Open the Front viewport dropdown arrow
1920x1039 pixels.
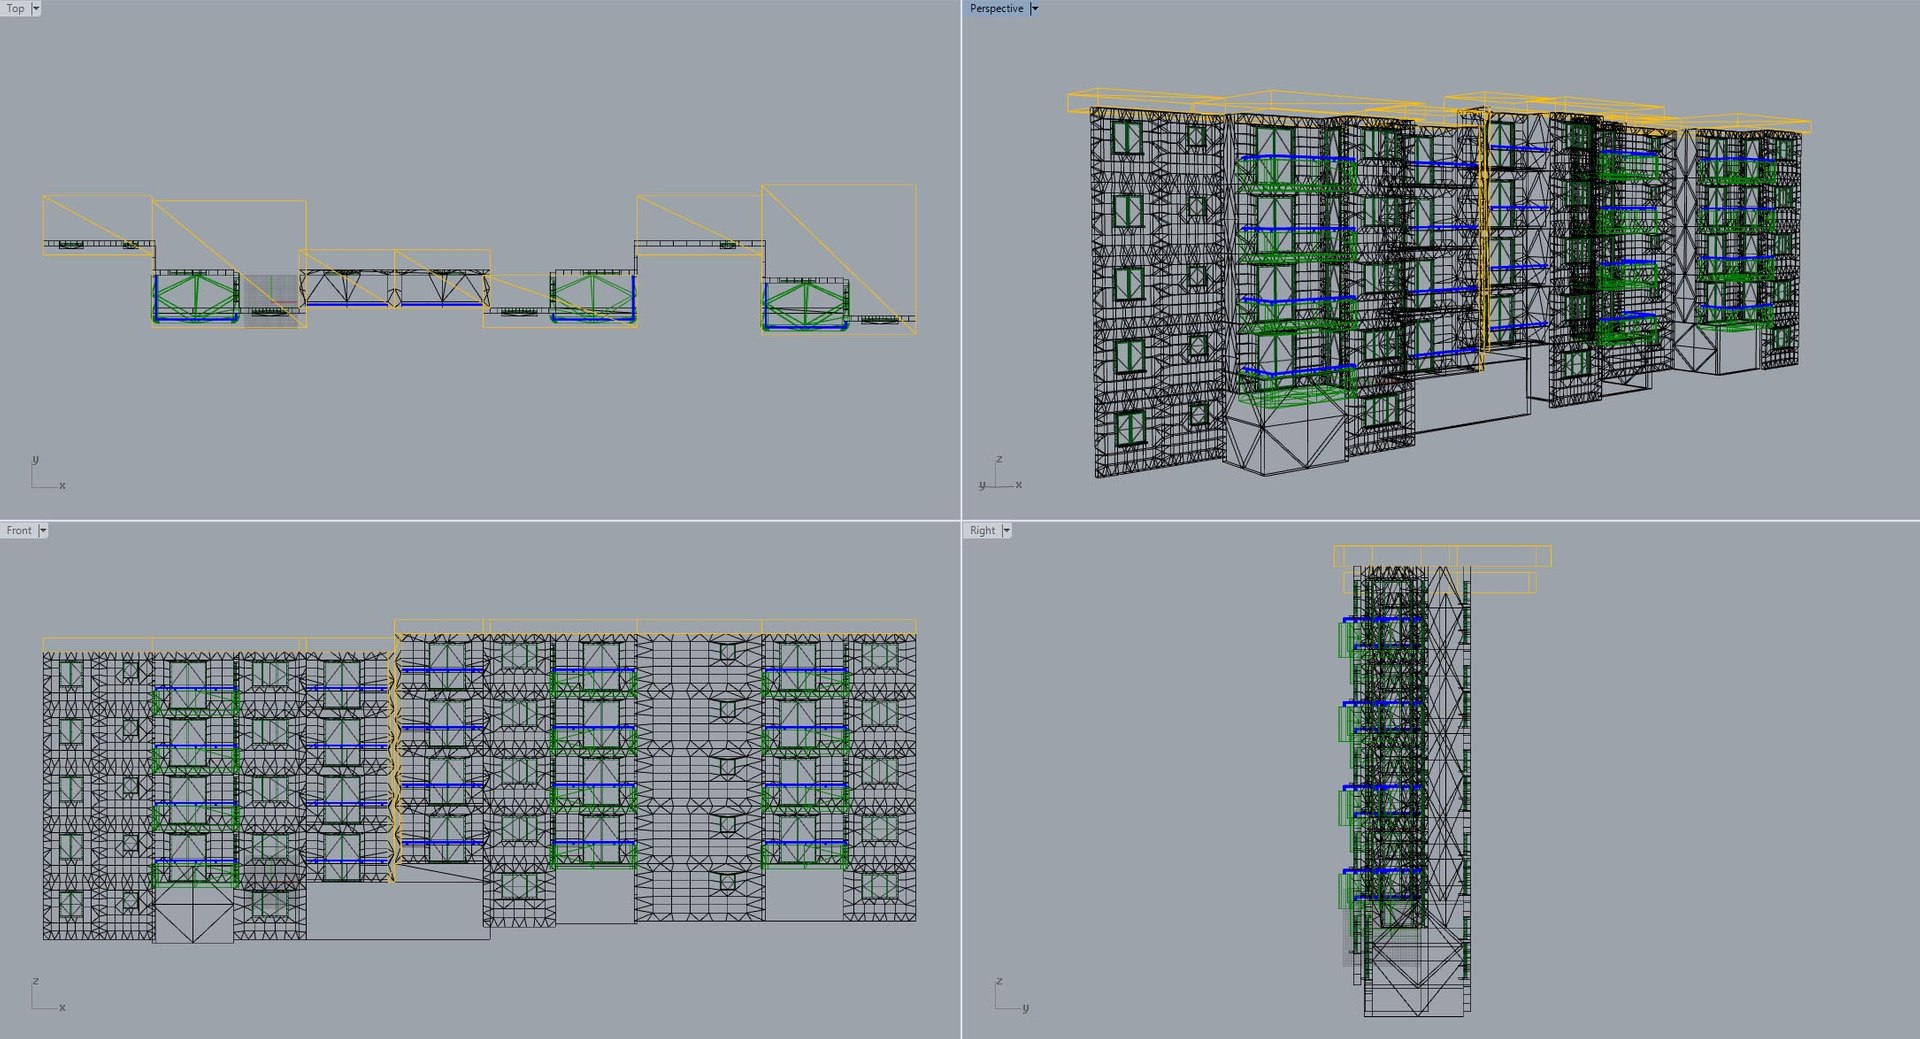tap(43, 530)
